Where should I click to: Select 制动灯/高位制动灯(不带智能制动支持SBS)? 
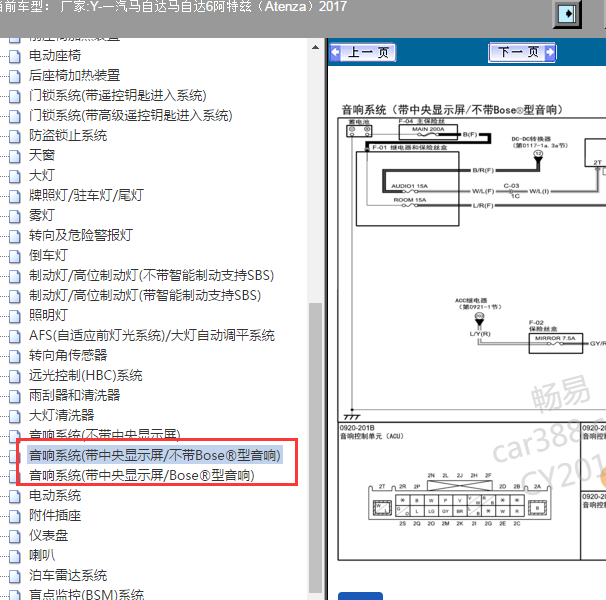152,276
